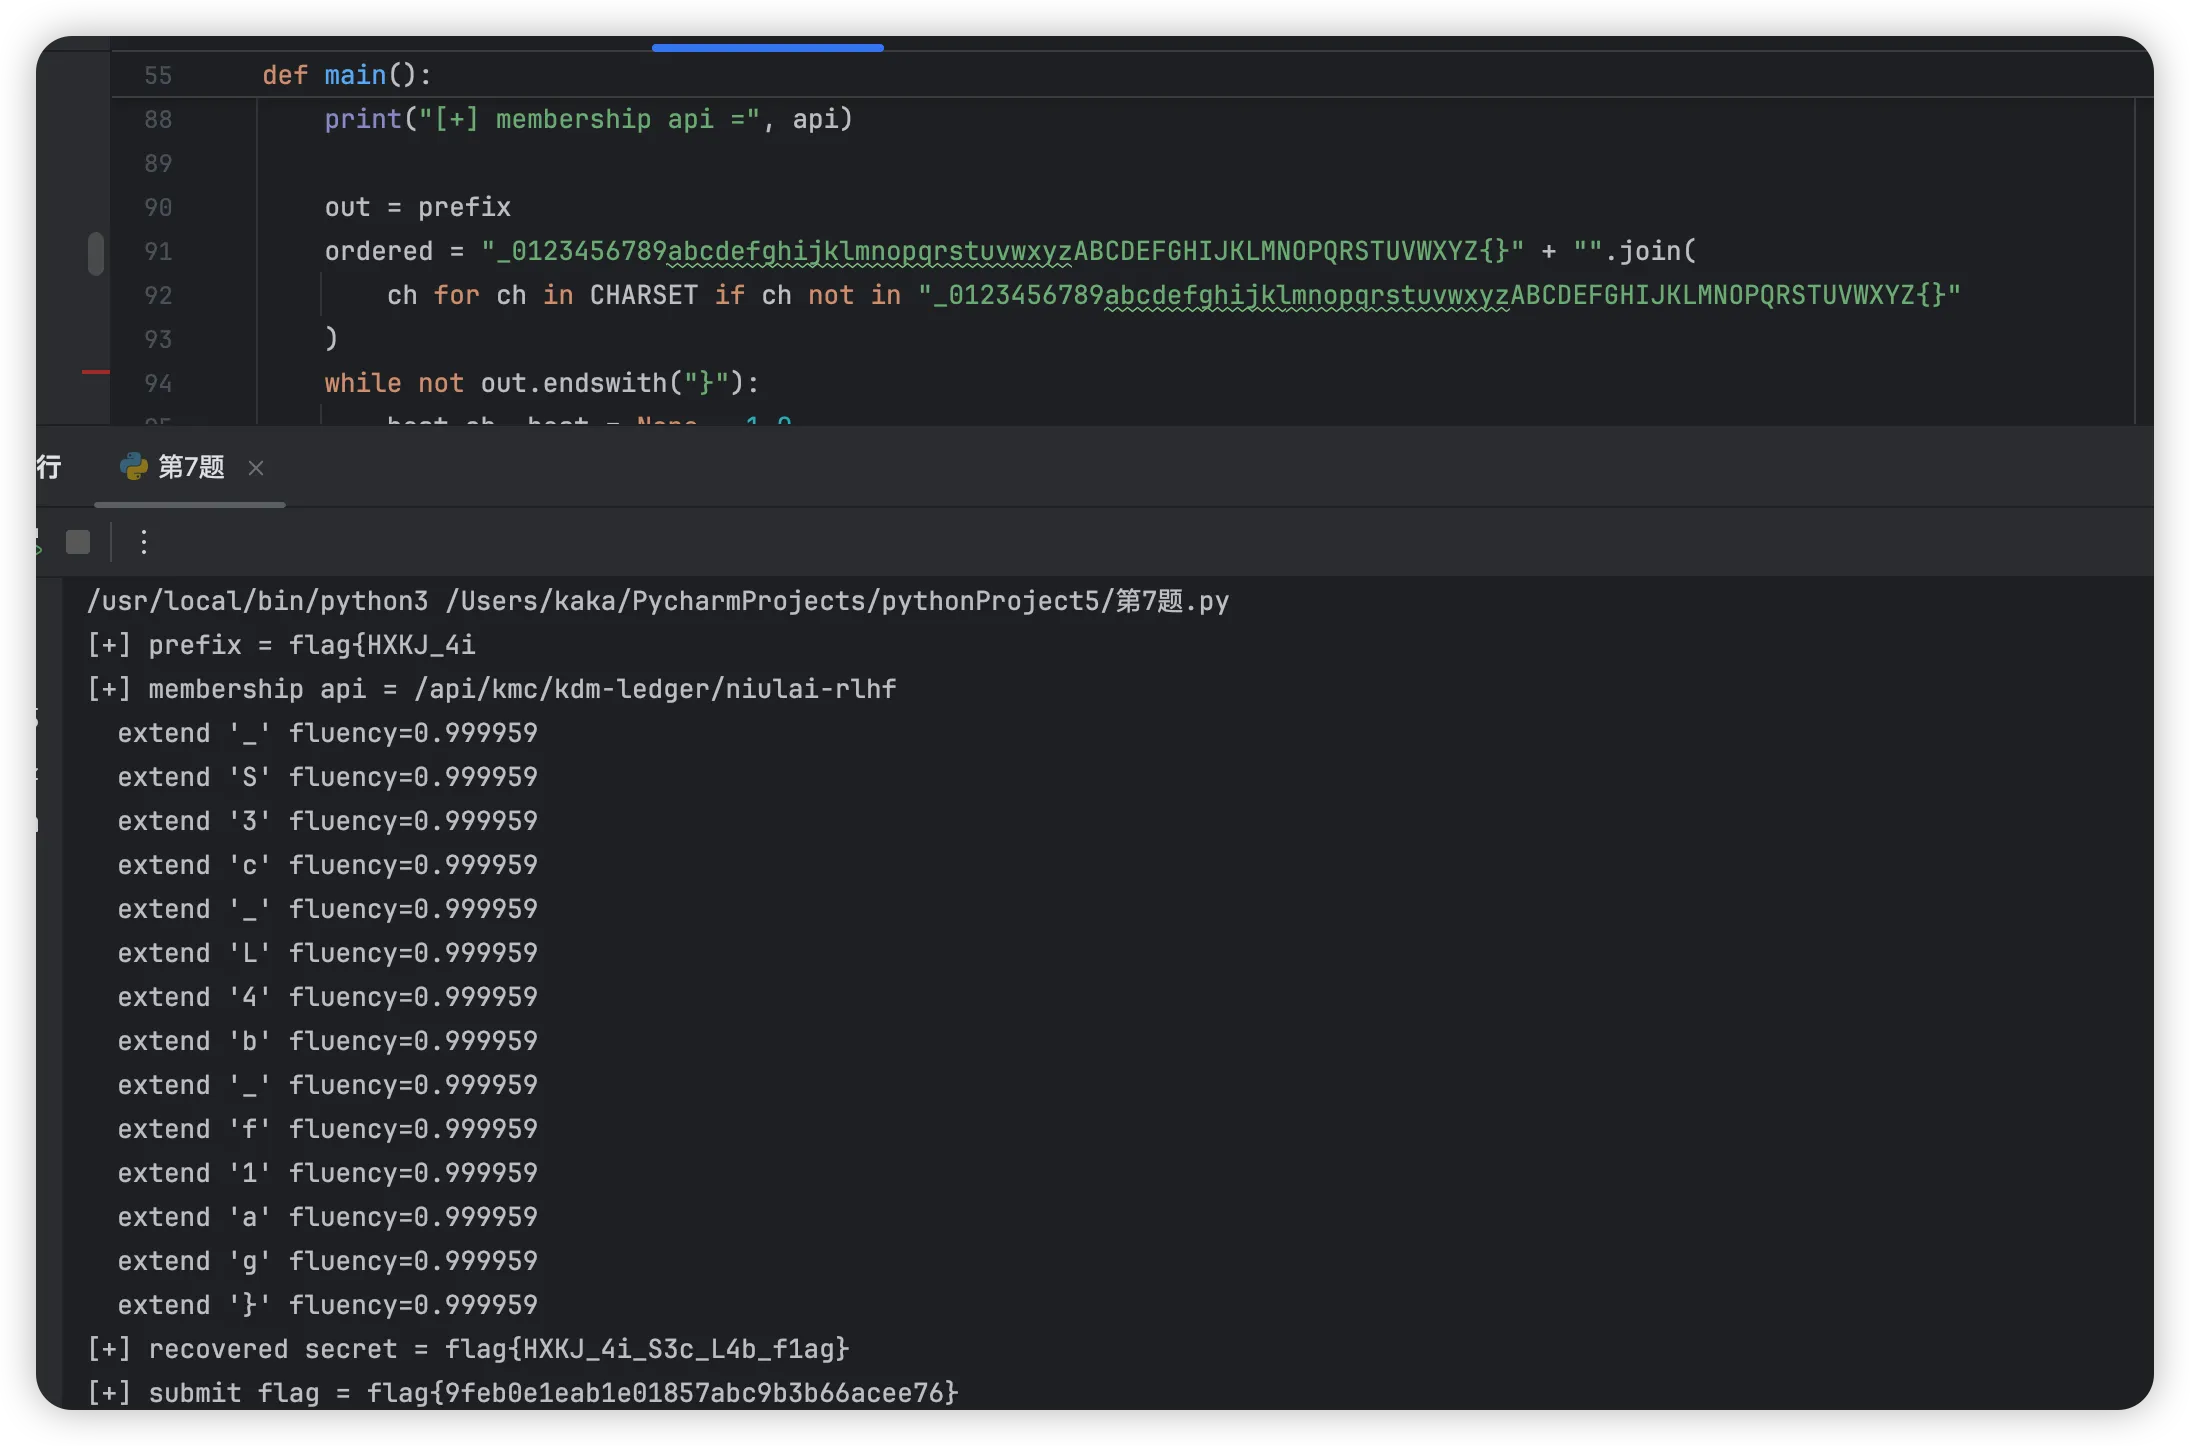Image resolution: width=2190 pixels, height=1446 pixels.
Task: Click the extend 'L' output line
Action: click(x=327, y=953)
